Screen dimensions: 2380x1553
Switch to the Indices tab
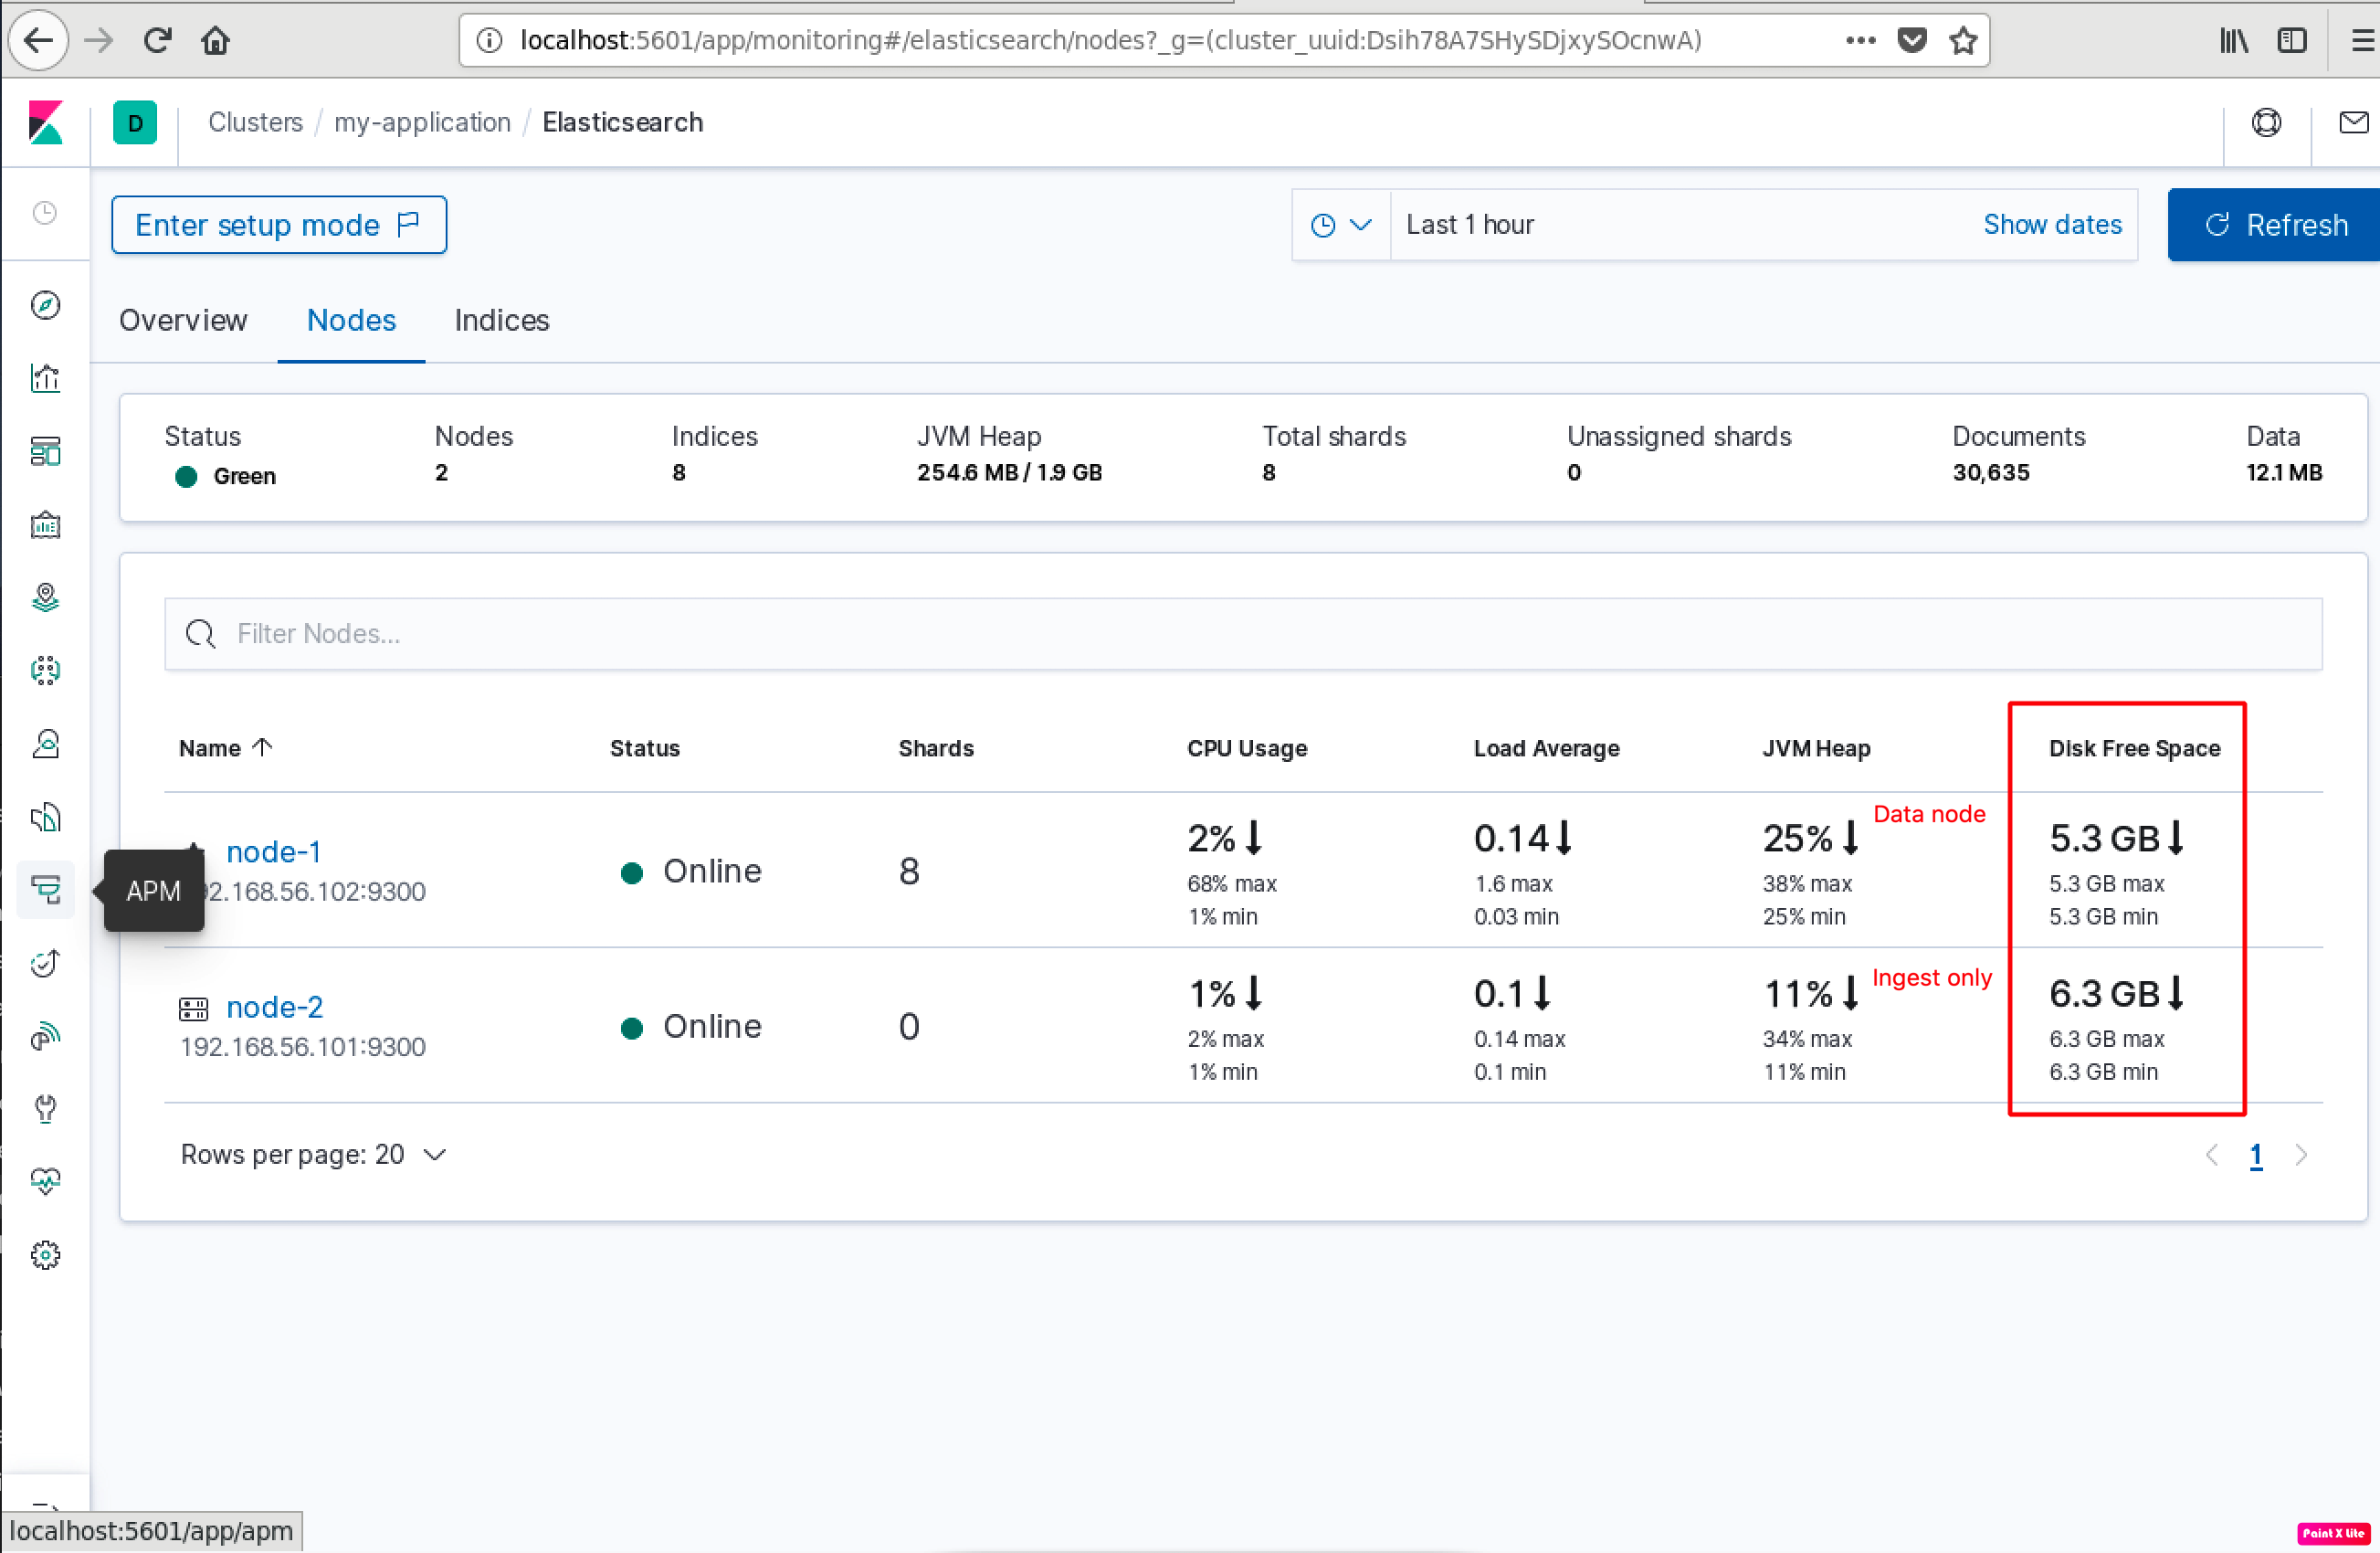pyautogui.click(x=502, y=320)
